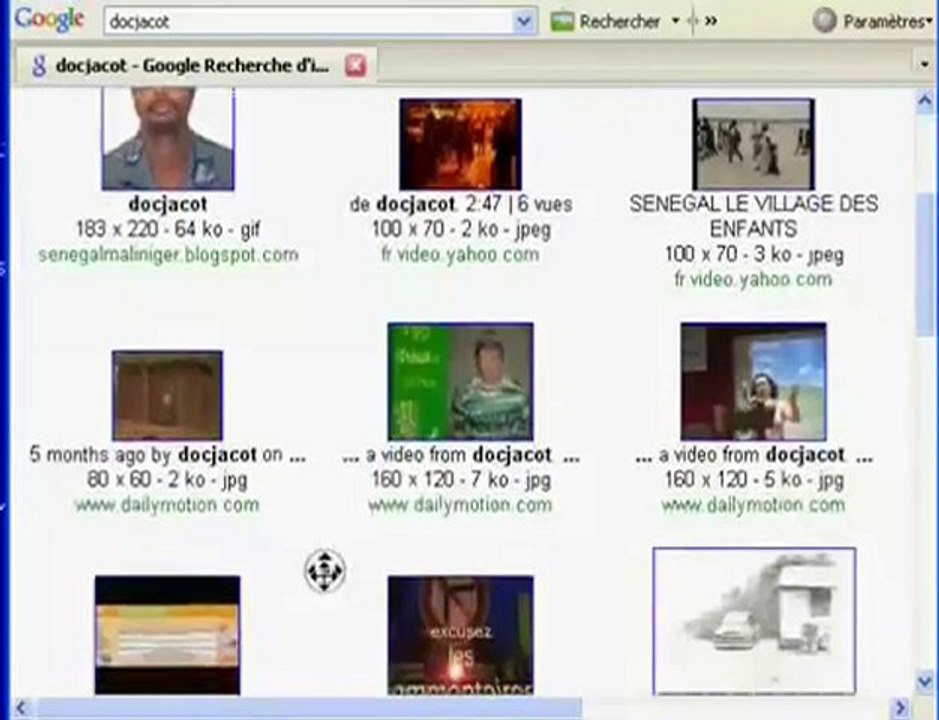Open dailymotion link under 5 ko result
Viewport: 939px width, 720px height.
pyautogui.click(x=753, y=505)
